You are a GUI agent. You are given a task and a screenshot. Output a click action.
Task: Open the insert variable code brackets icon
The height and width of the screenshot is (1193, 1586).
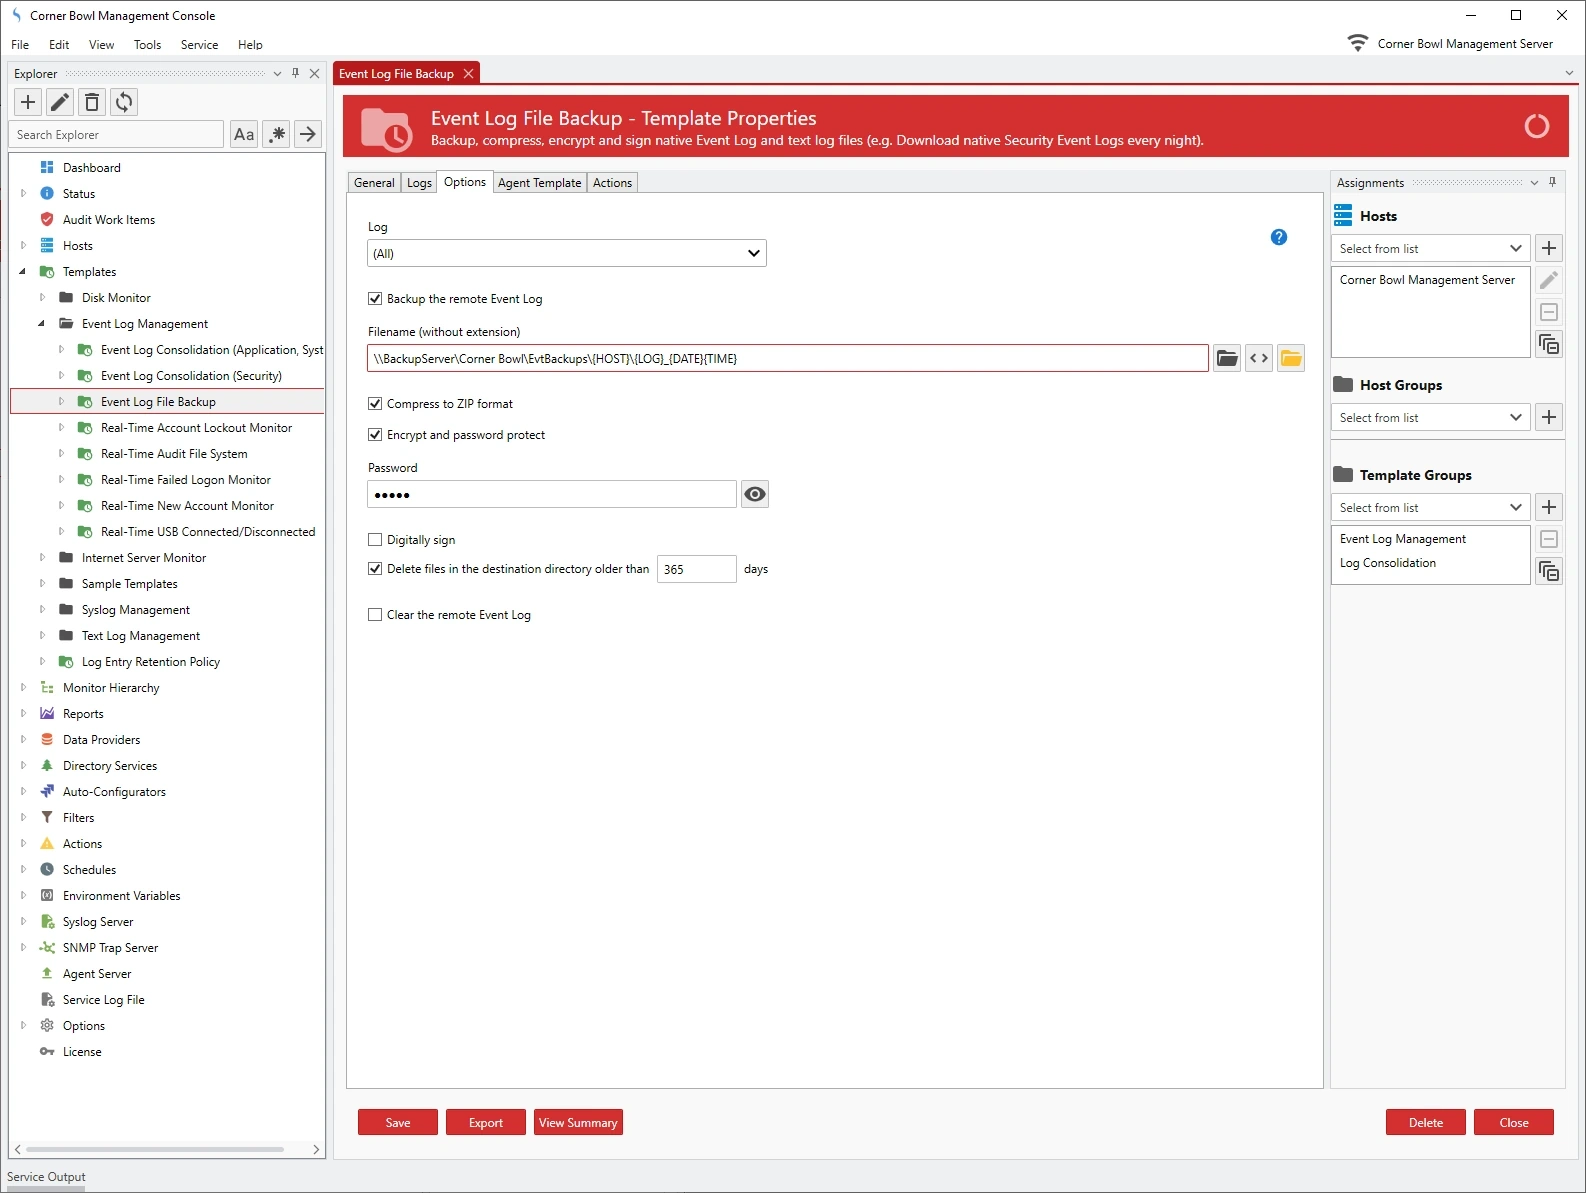(x=1259, y=358)
